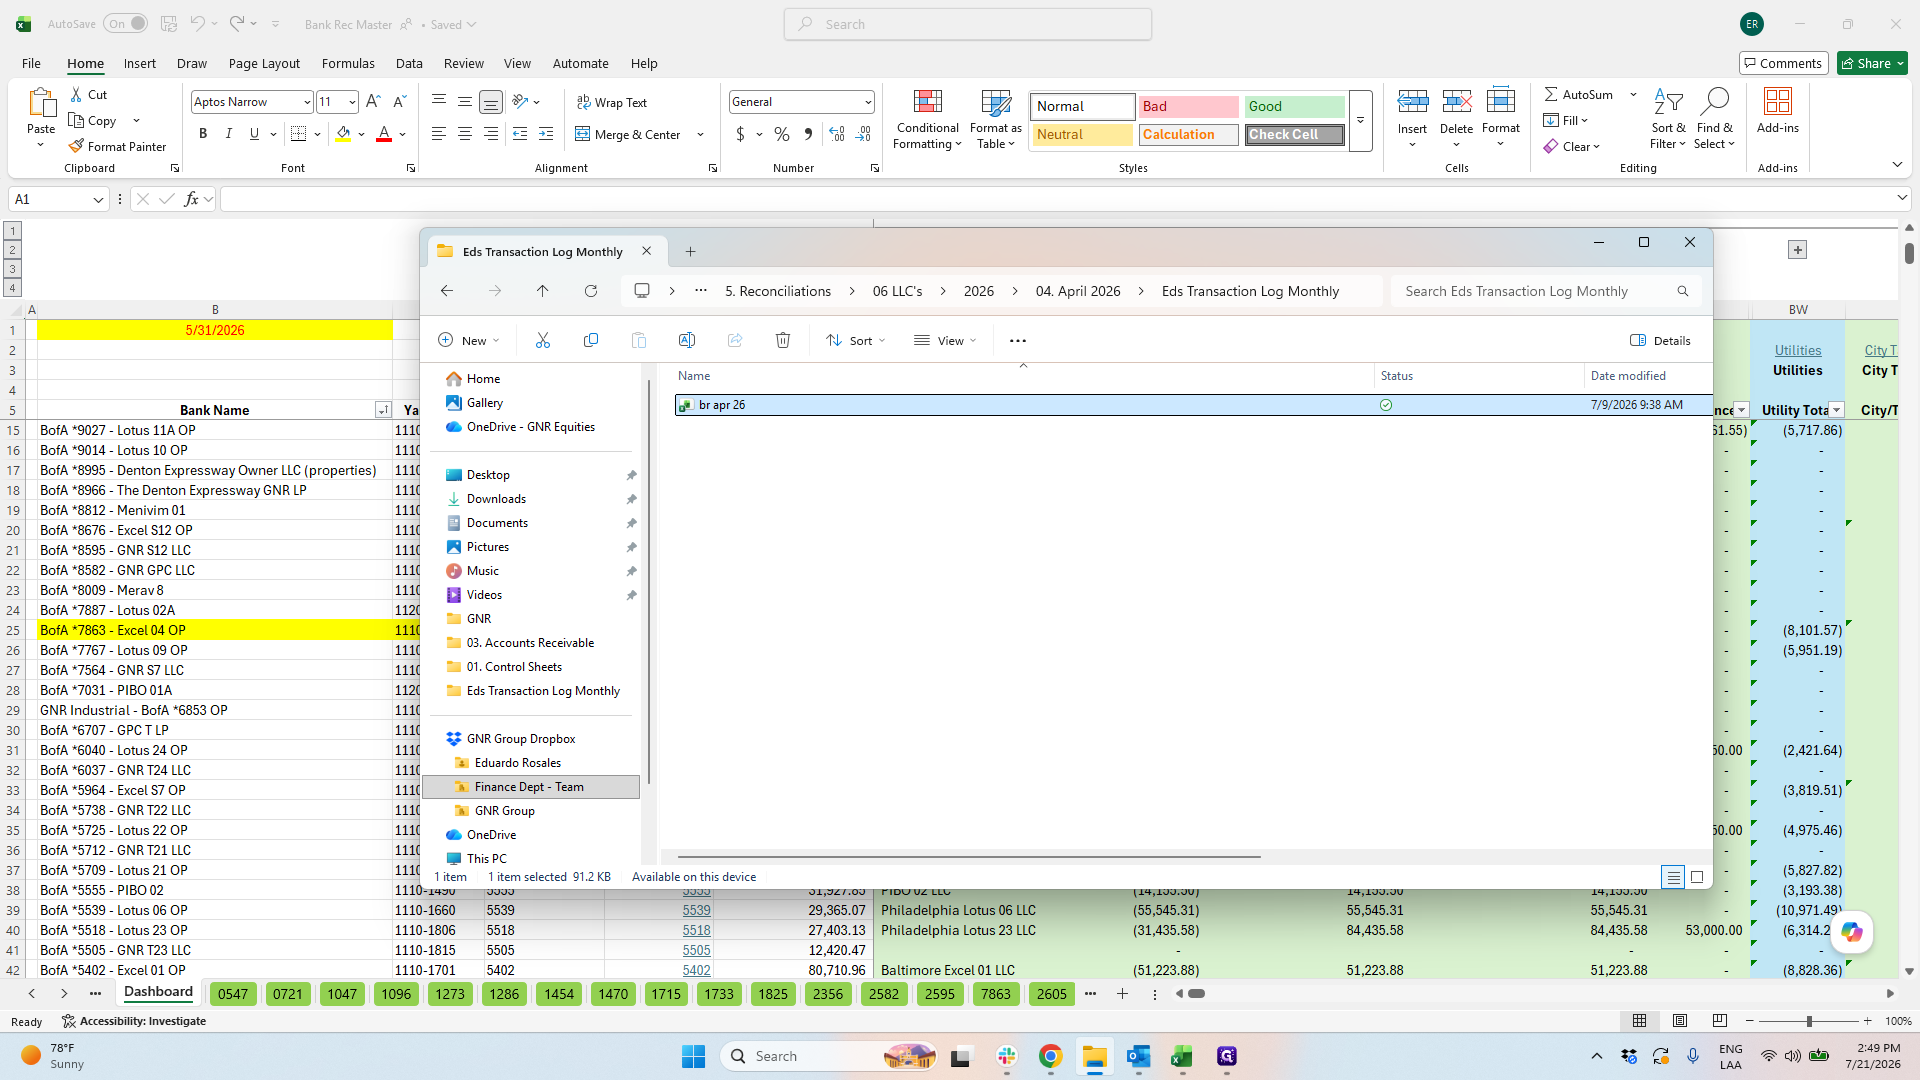The image size is (1920, 1080).
Task: Open the Comments pane button
Action: [x=1784, y=63]
